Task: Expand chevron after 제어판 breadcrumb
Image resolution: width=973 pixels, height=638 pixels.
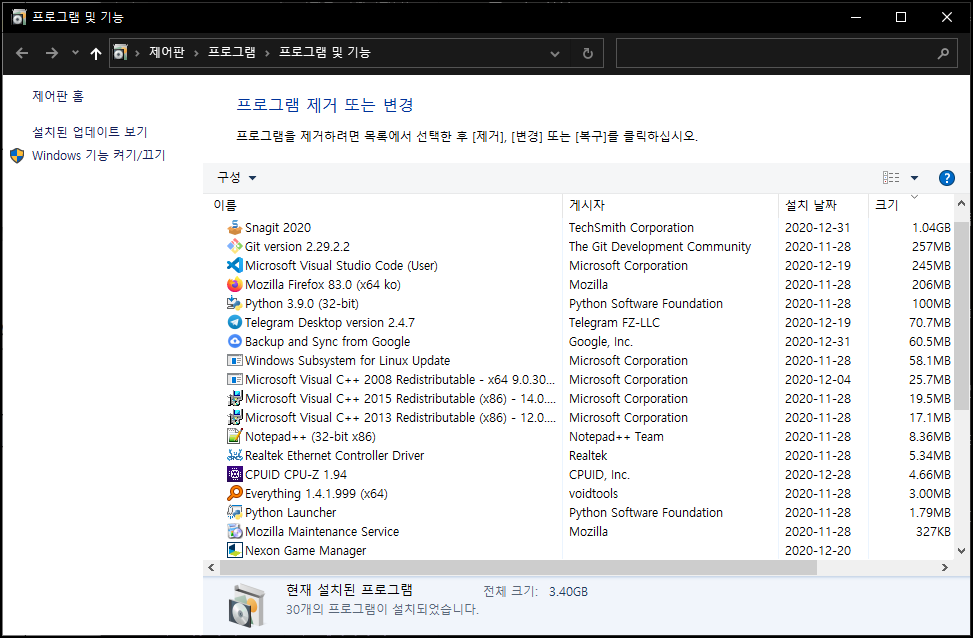Action: tap(196, 53)
